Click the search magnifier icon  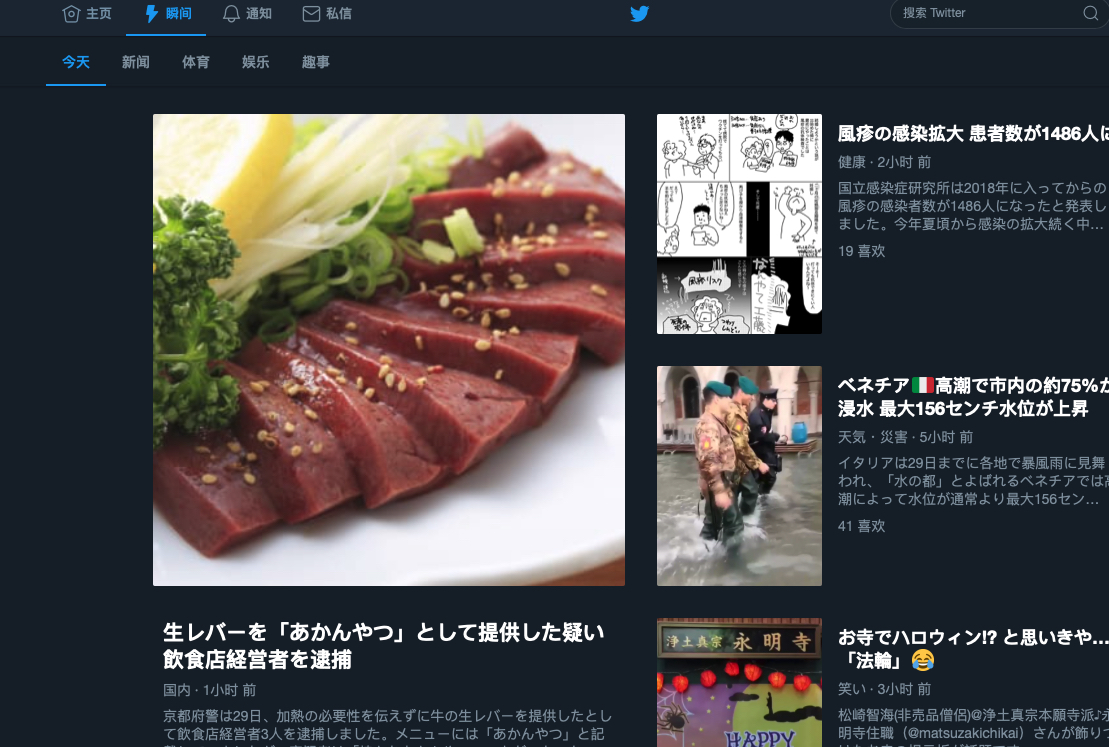pyautogui.click(x=1091, y=13)
